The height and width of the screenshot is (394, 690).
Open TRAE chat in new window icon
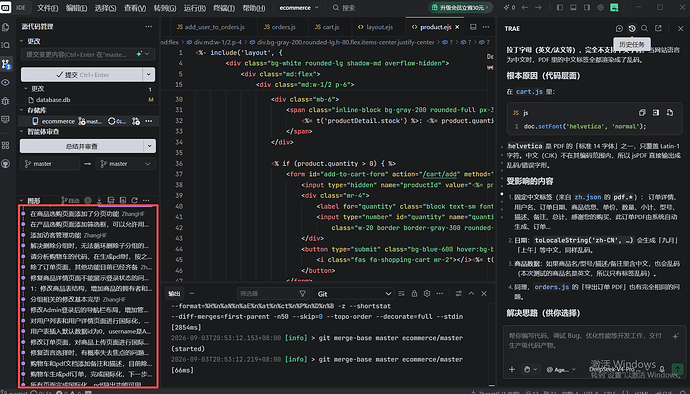click(x=658, y=28)
